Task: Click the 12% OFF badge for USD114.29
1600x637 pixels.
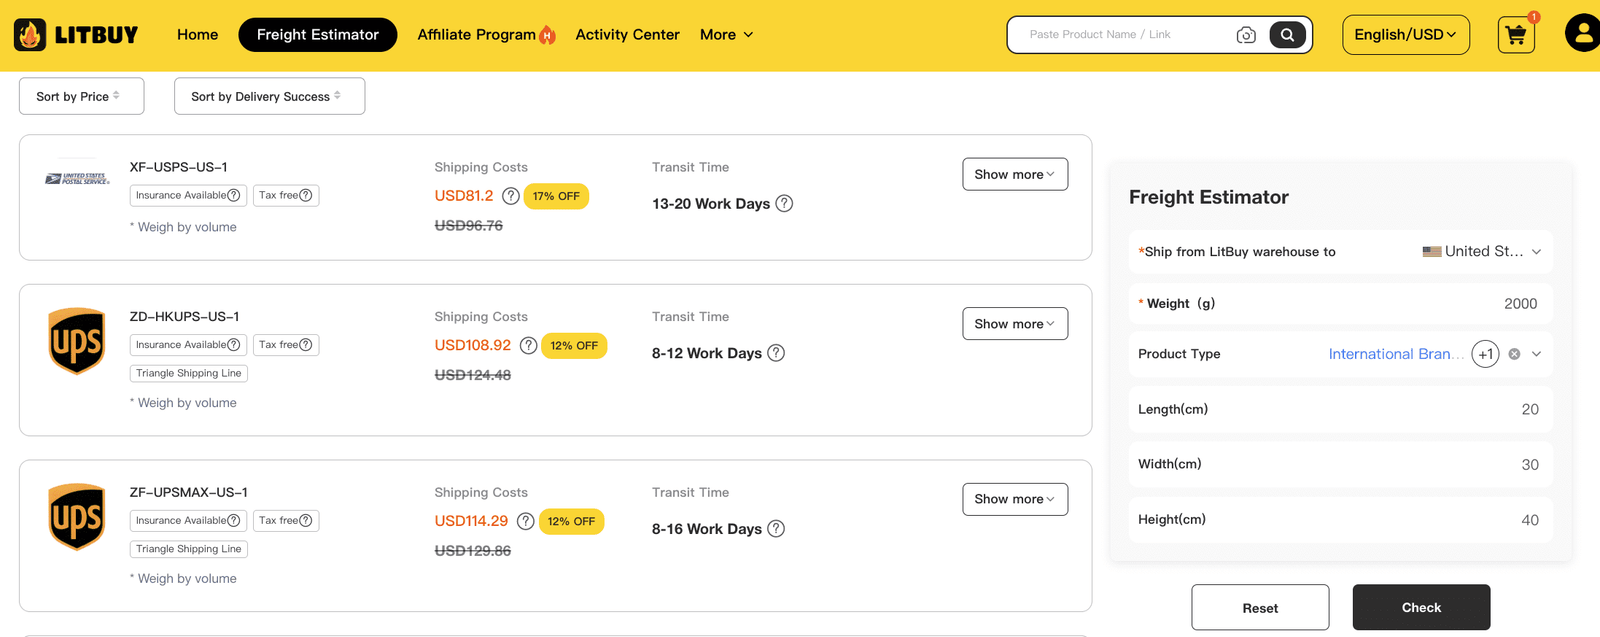Action: click(571, 522)
